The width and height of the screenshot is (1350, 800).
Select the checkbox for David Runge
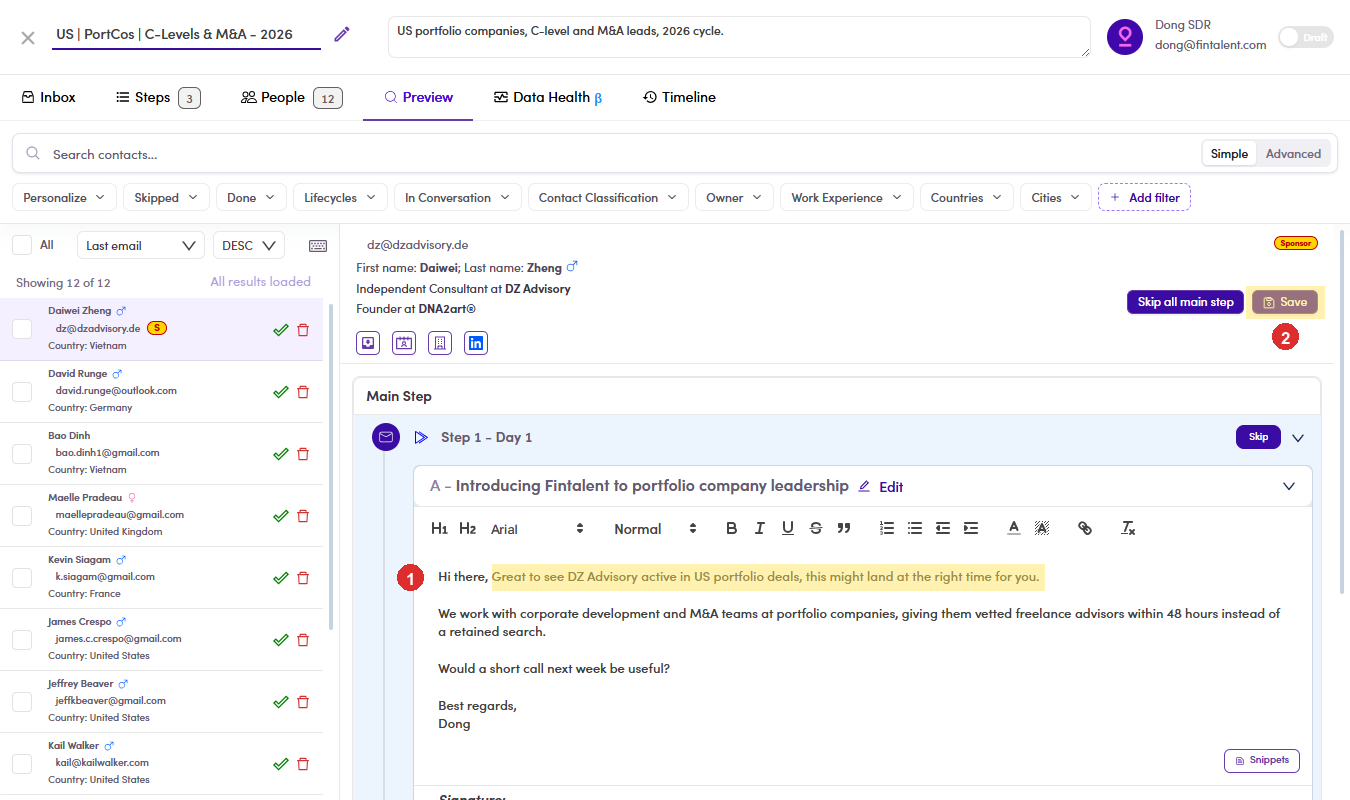(x=22, y=391)
